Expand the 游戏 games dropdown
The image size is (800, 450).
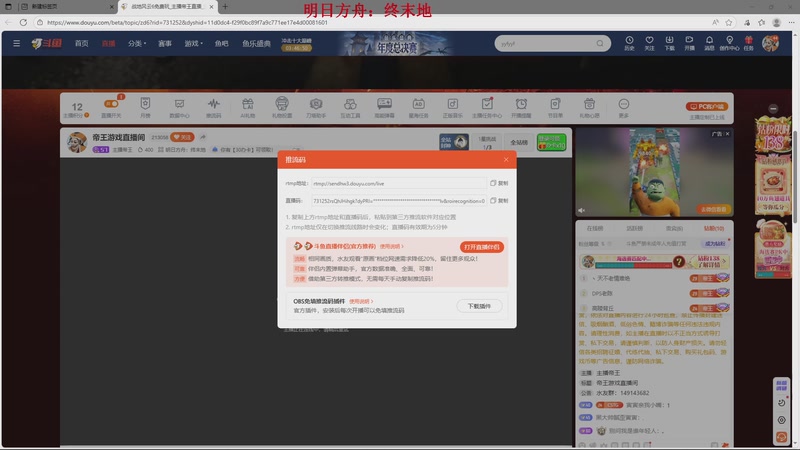pyautogui.click(x=193, y=43)
